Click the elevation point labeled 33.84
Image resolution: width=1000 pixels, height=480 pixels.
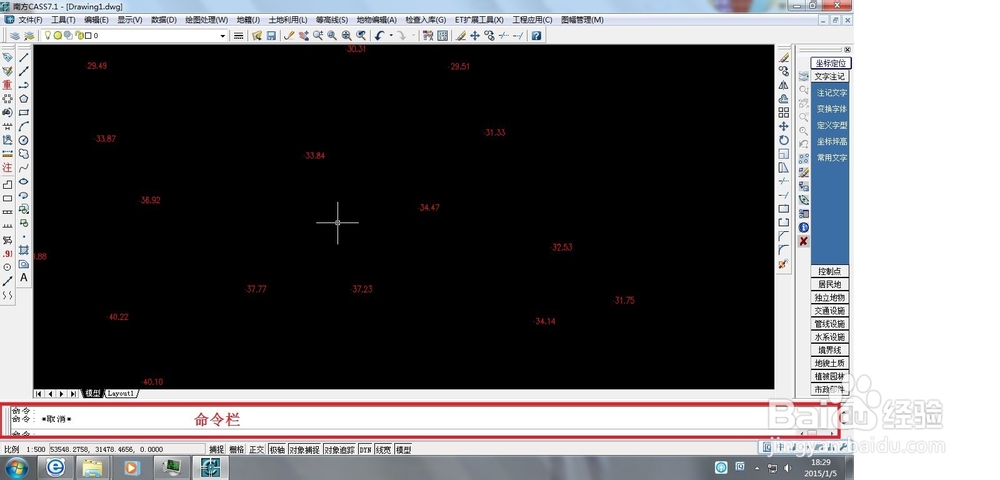tap(314, 156)
